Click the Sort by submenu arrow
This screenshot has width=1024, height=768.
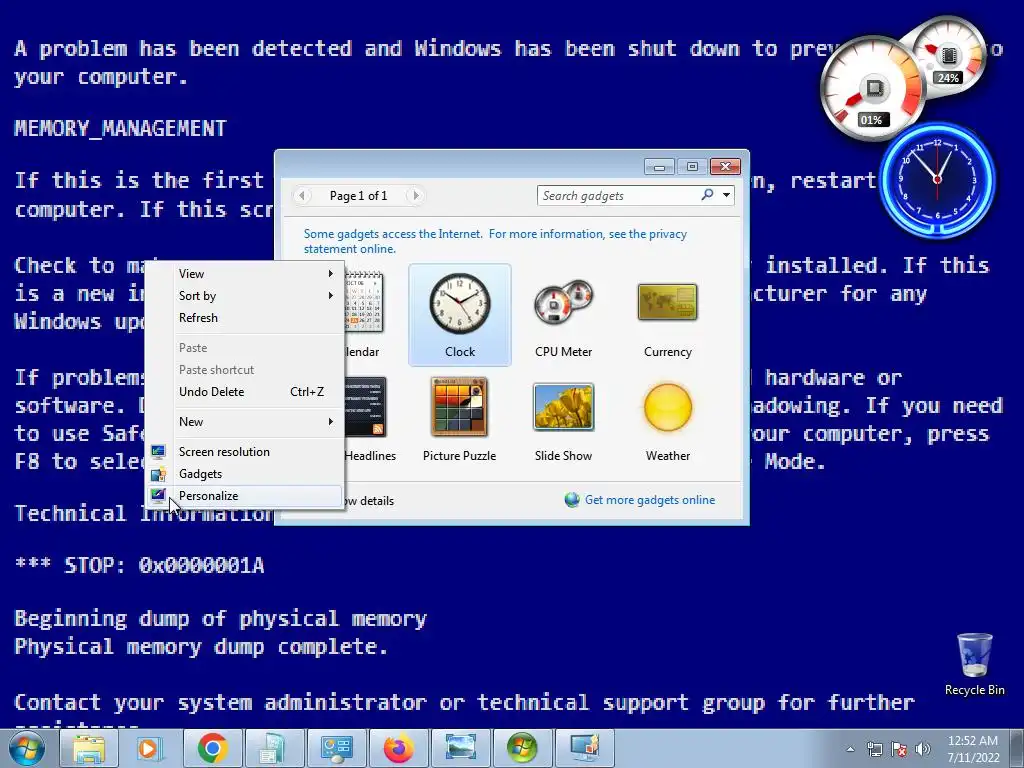pos(330,296)
